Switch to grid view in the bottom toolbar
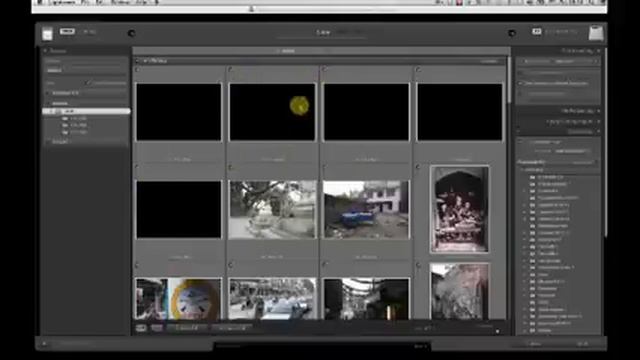 coord(141,328)
